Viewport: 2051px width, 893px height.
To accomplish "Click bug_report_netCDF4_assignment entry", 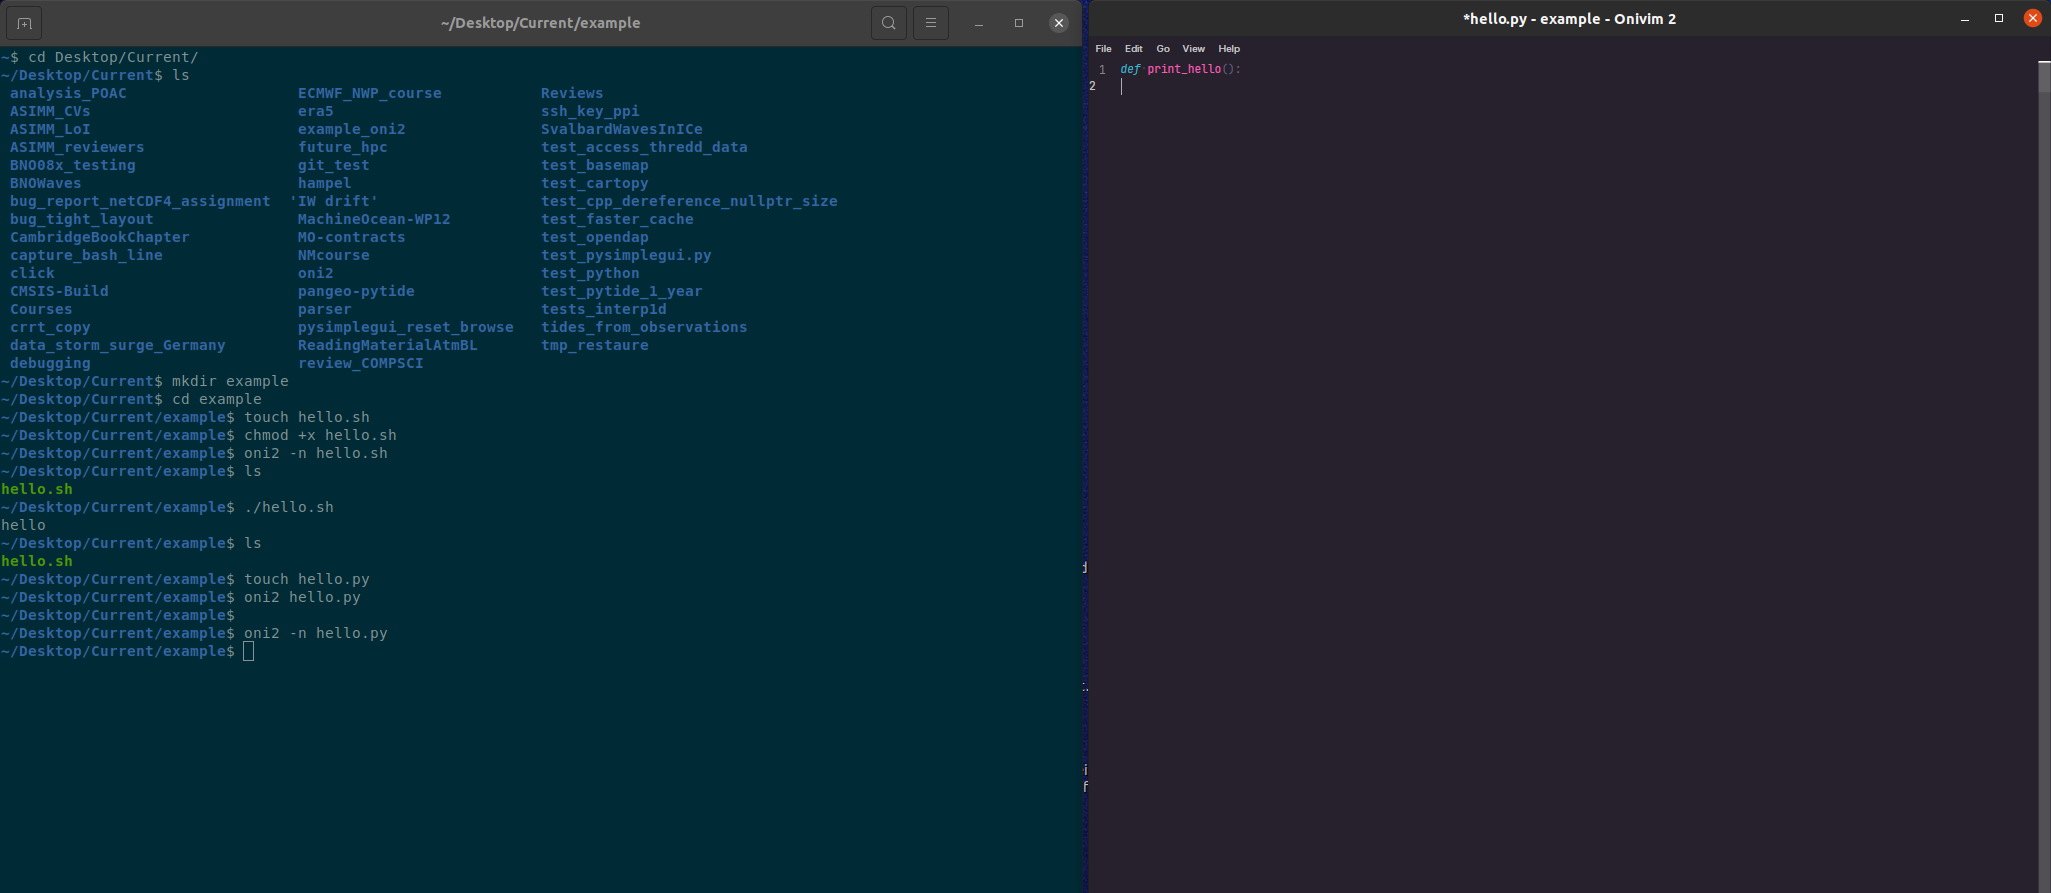I will pos(140,201).
